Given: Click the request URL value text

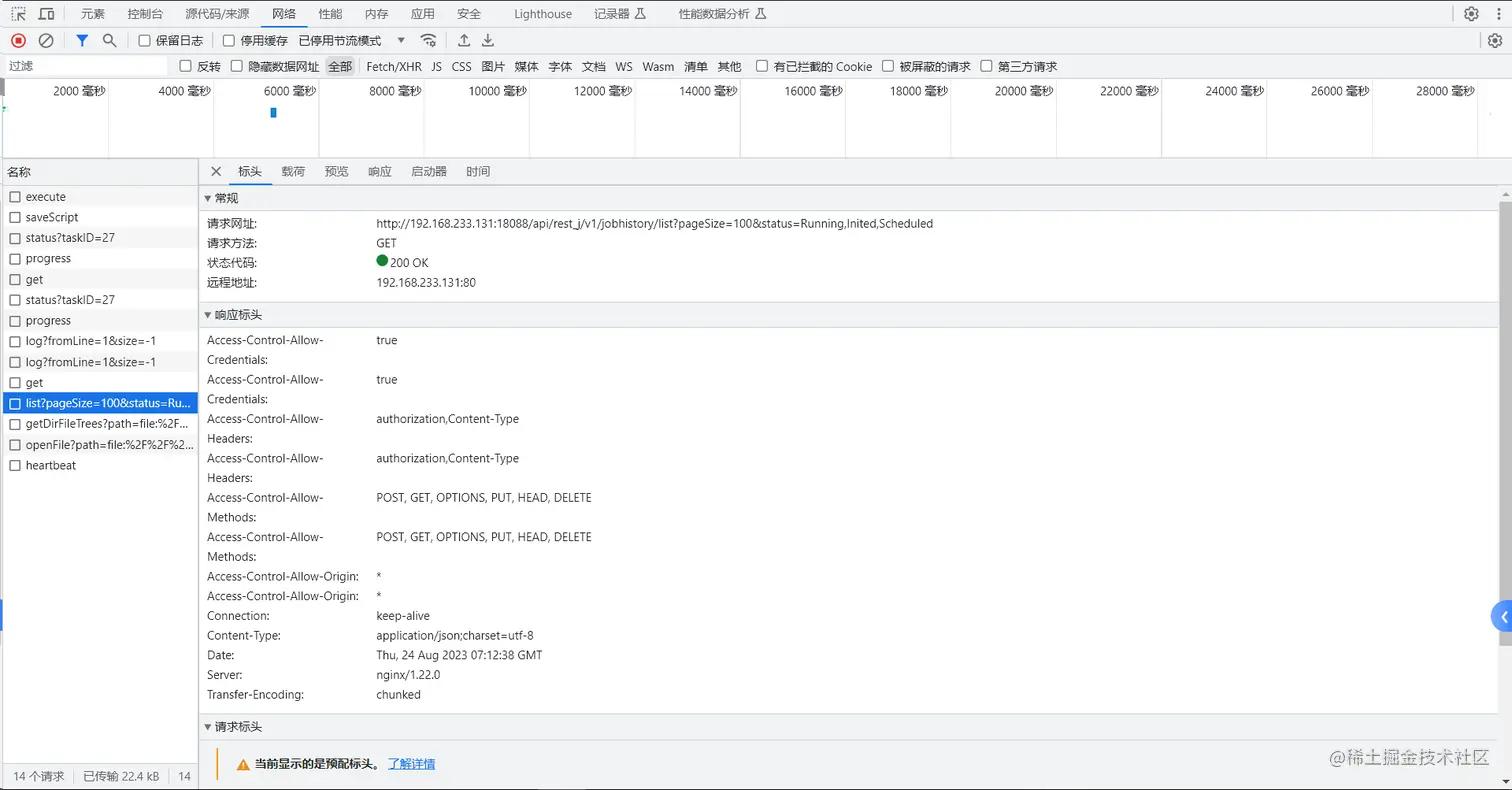Looking at the screenshot, I should (x=654, y=224).
